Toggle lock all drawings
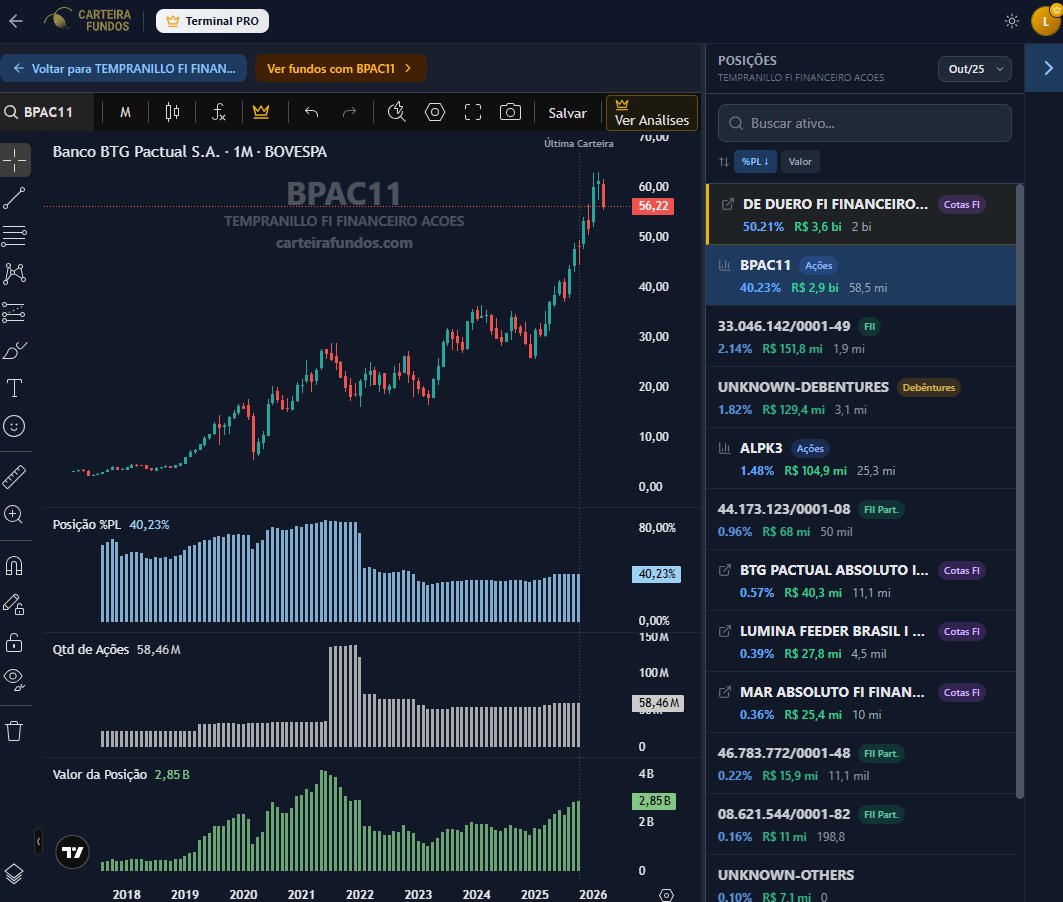The height and width of the screenshot is (902, 1063). click(15, 642)
